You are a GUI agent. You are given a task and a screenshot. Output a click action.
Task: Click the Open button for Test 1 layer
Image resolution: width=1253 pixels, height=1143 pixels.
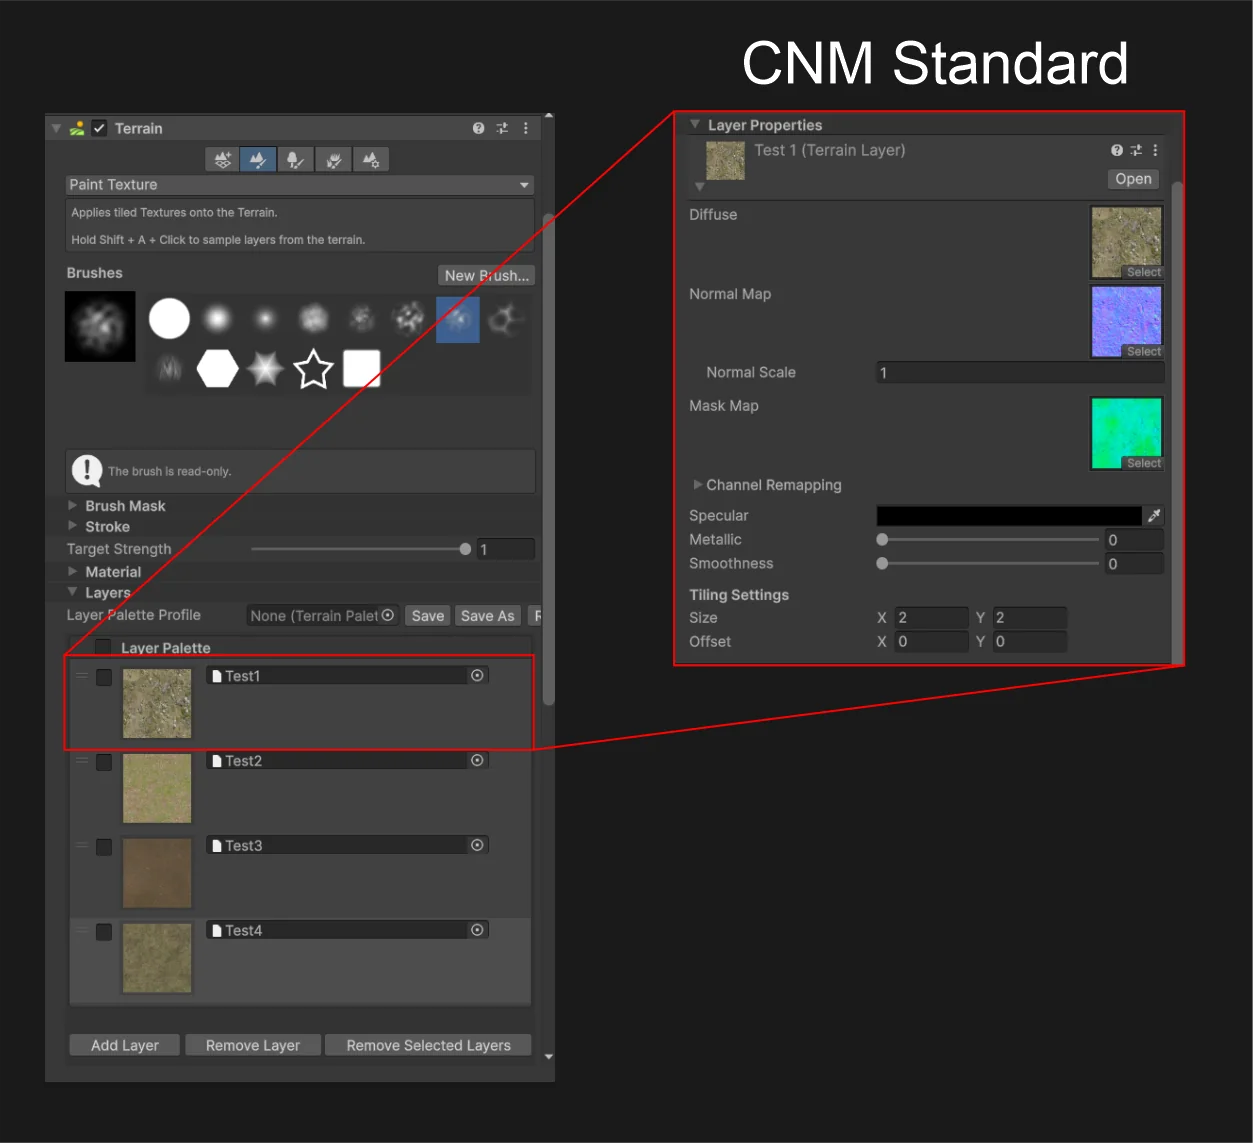tap(1133, 179)
